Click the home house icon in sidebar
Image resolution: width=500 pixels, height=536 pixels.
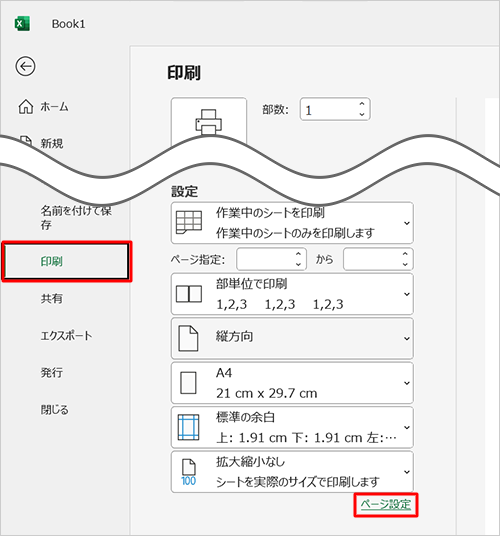[x=26, y=106]
